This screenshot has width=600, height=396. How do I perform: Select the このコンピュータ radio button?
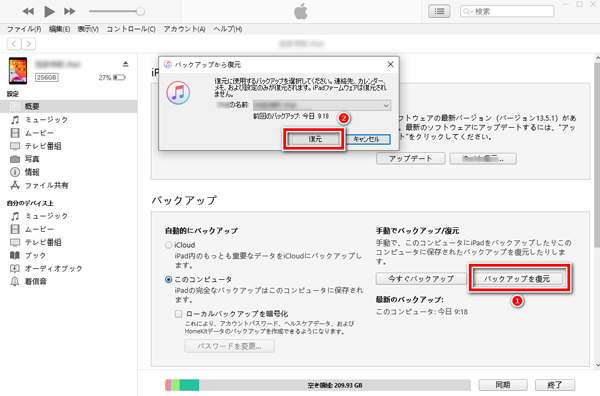coord(168,280)
